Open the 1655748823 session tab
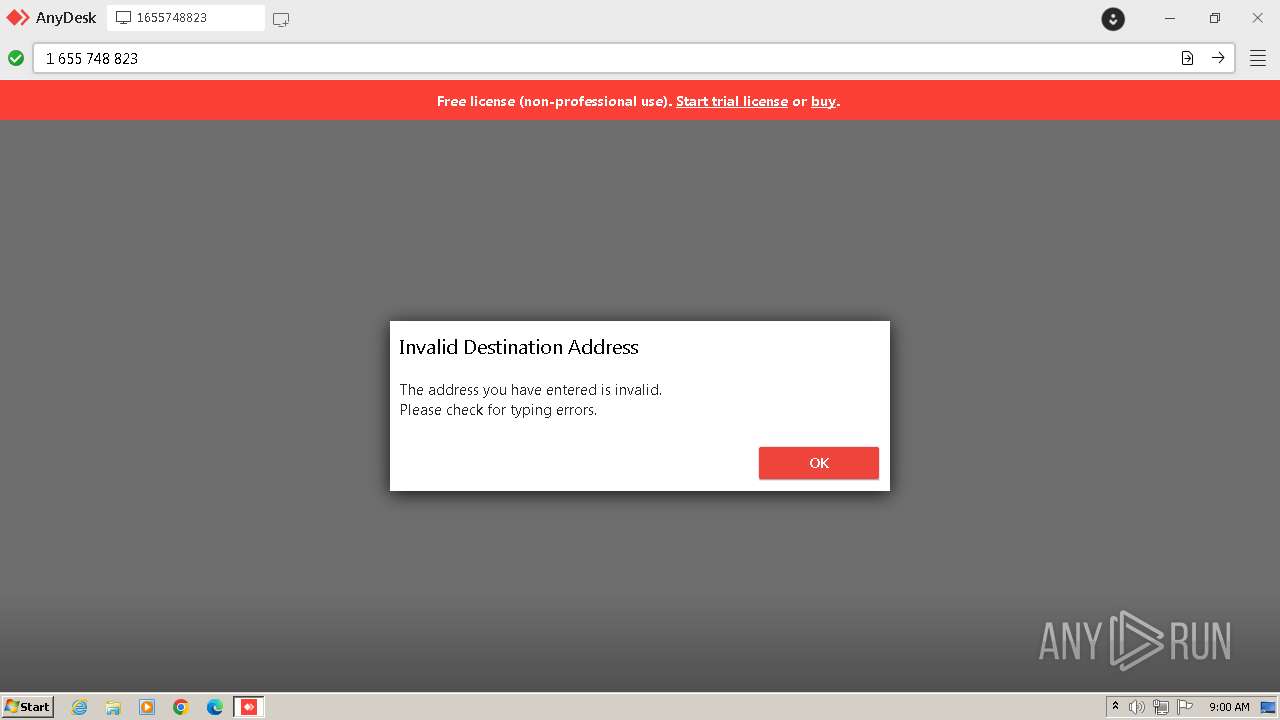Viewport: 1280px width, 720px height. click(186, 18)
